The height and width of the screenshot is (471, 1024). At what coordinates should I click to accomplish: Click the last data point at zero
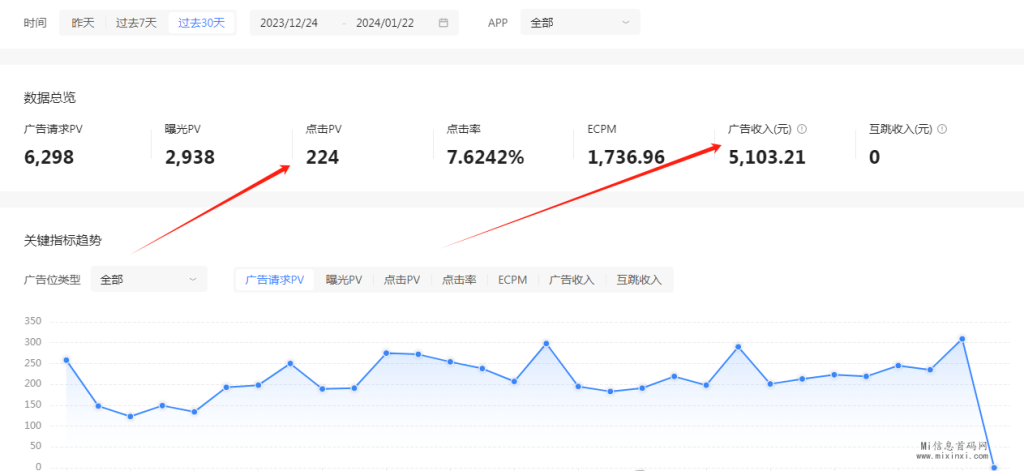994,467
